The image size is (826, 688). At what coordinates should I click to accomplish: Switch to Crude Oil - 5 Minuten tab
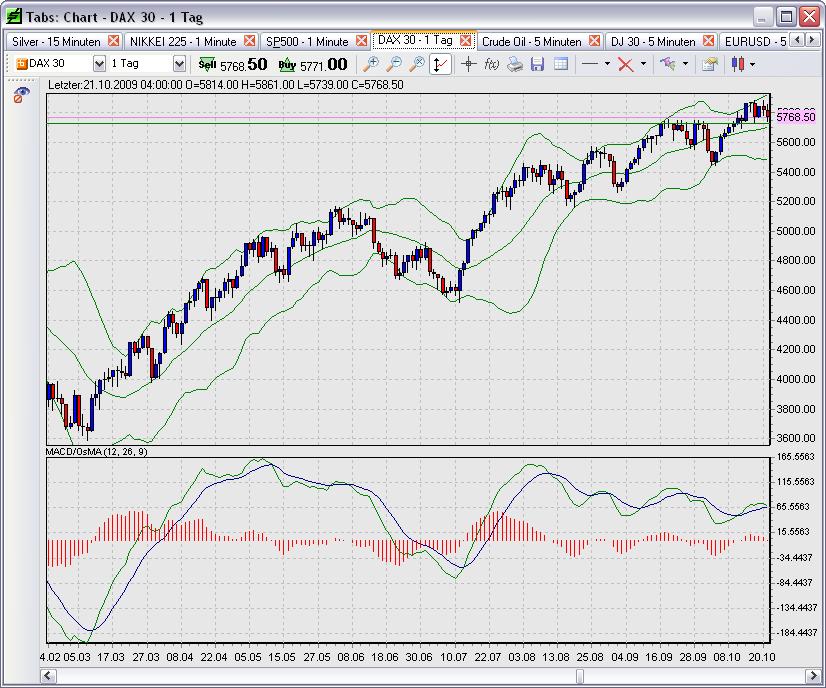tap(532, 41)
